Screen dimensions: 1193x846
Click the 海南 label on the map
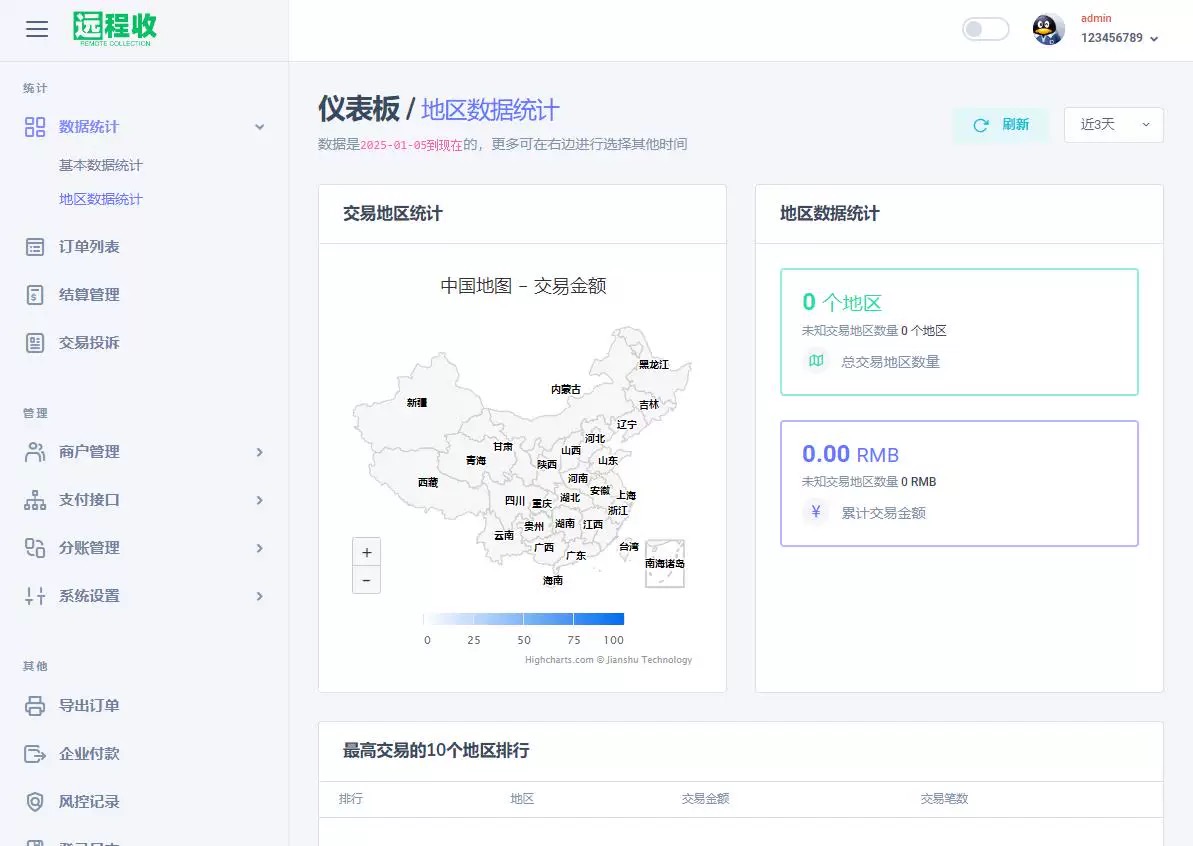553,580
